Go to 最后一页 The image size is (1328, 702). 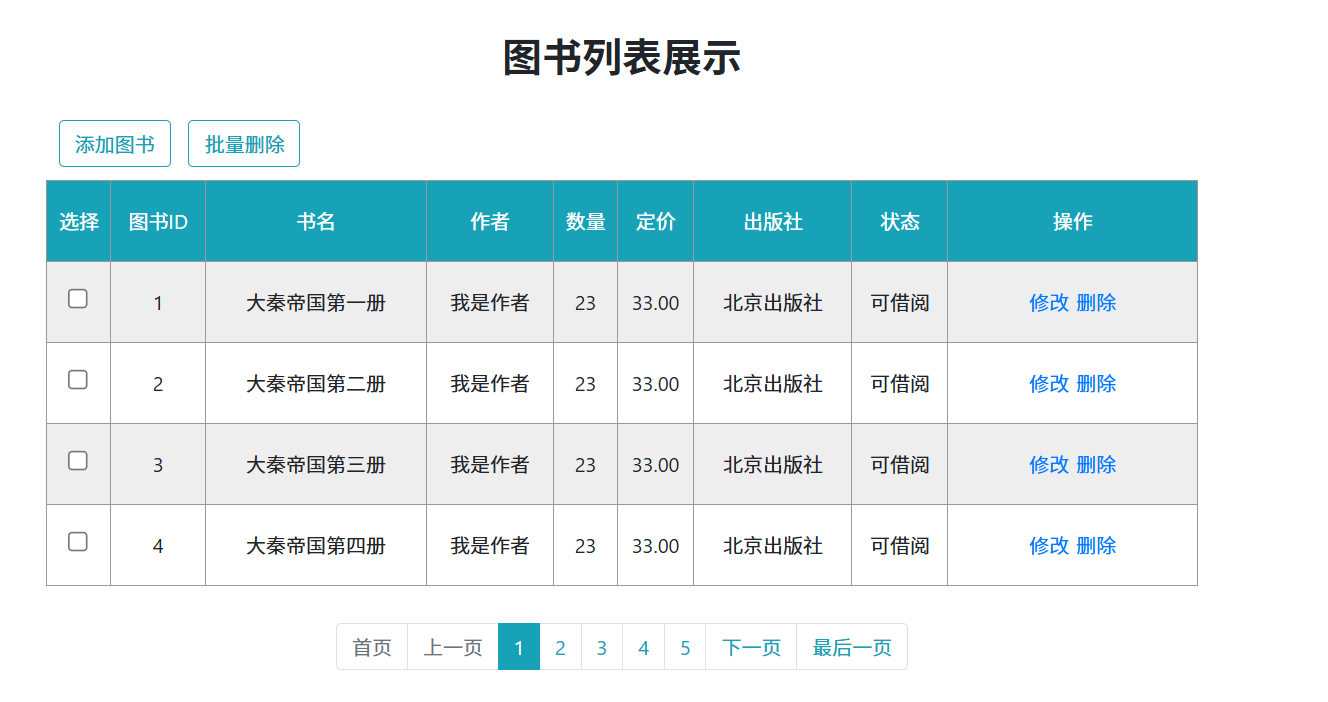(x=852, y=647)
